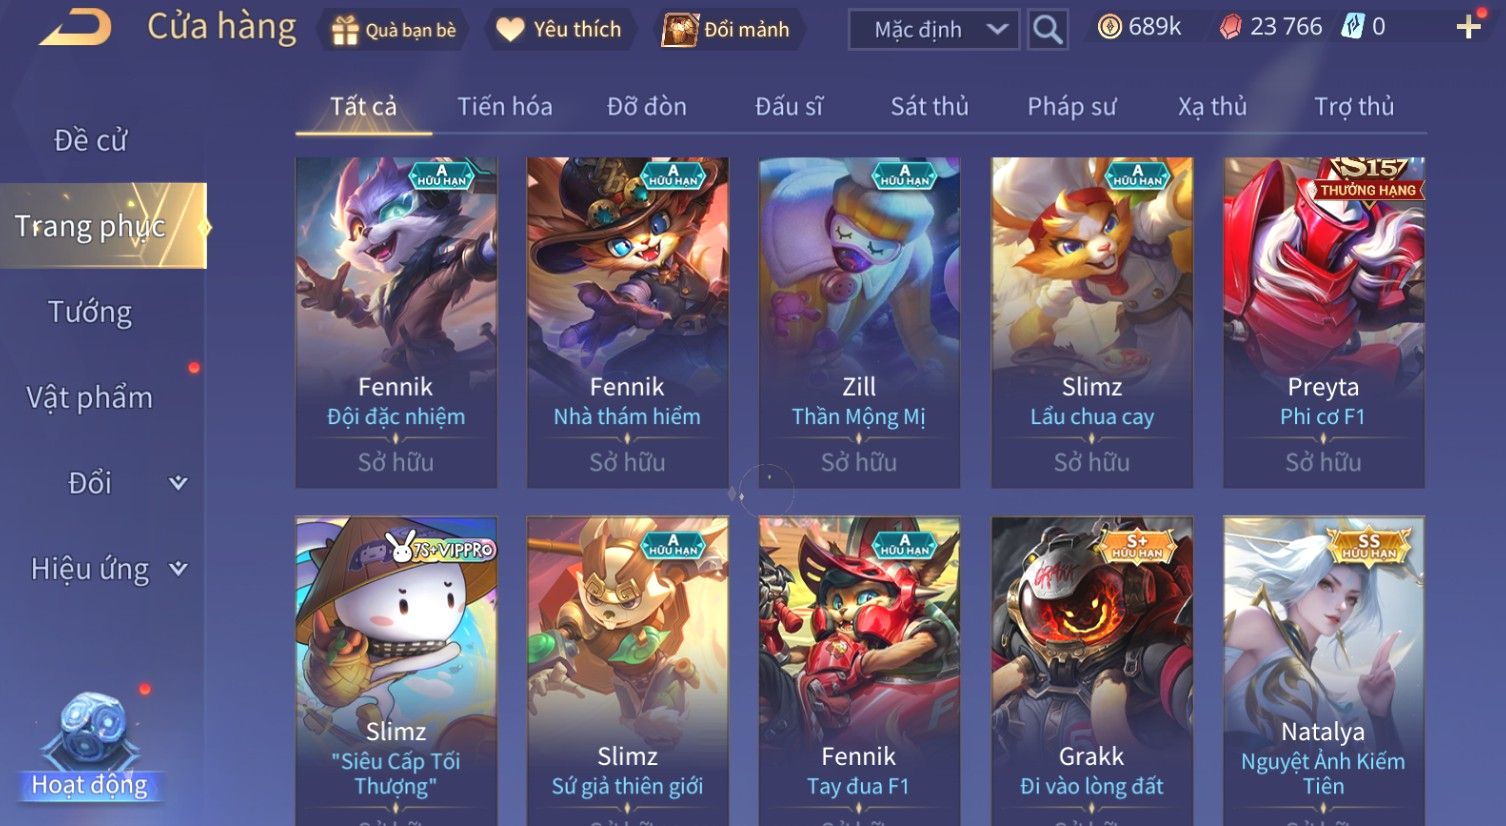This screenshot has width=1506, height=826.
Task: Open Vật phẩm in the sidebar
Action: coord(90,398)
